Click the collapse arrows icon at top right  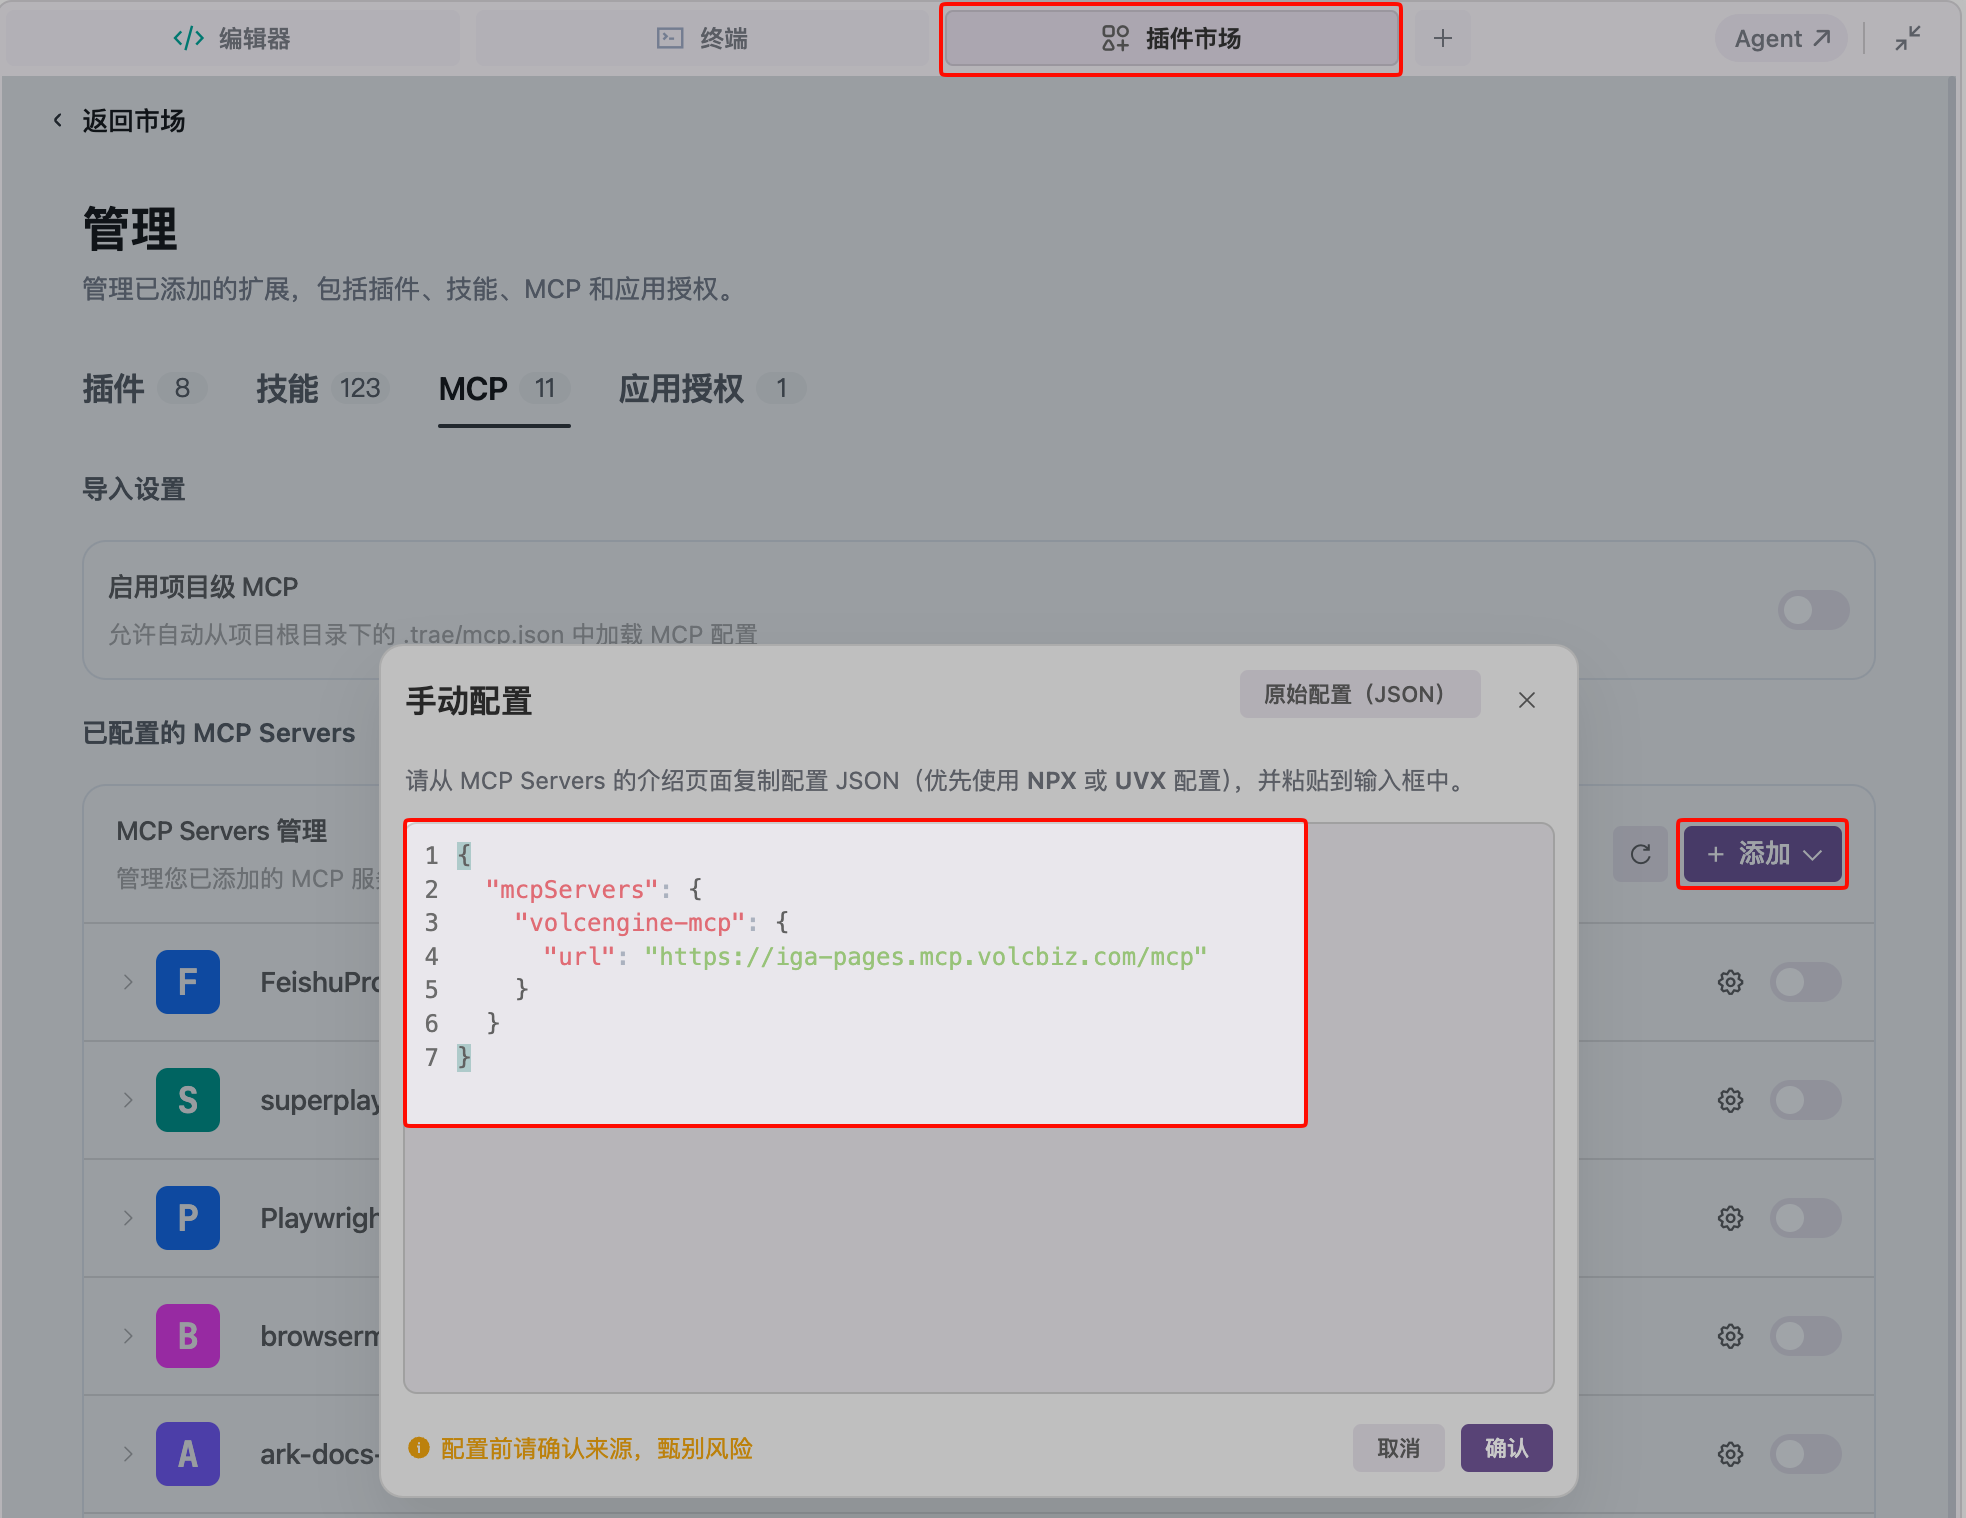coord(1908,39)
